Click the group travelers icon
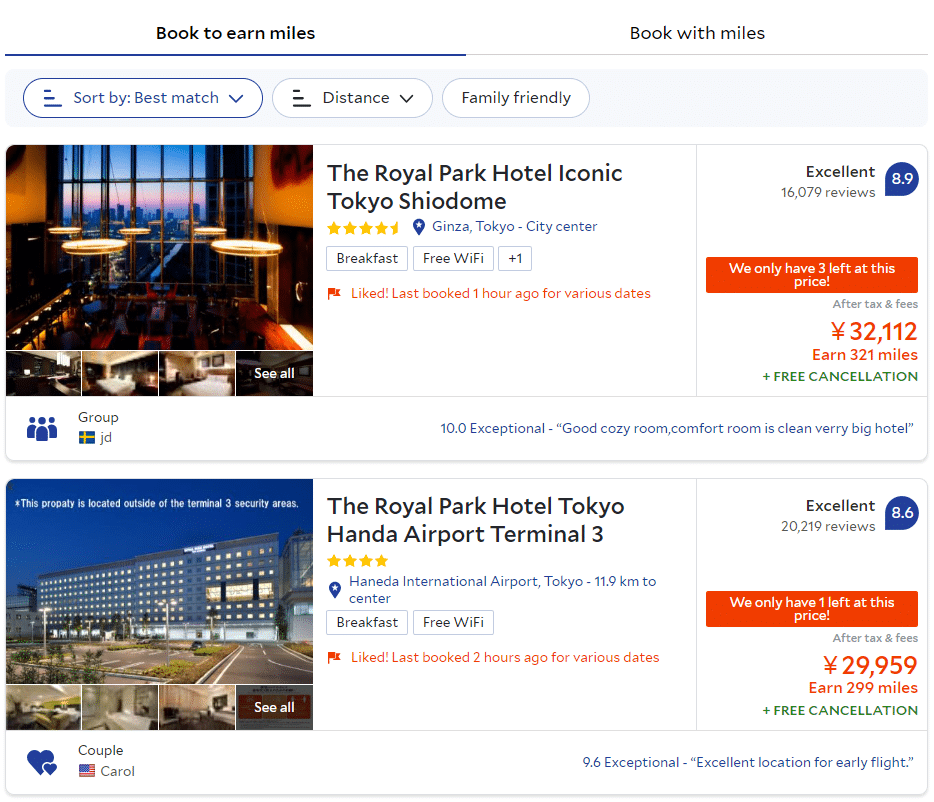934x802 pixels. coord(42,429)
